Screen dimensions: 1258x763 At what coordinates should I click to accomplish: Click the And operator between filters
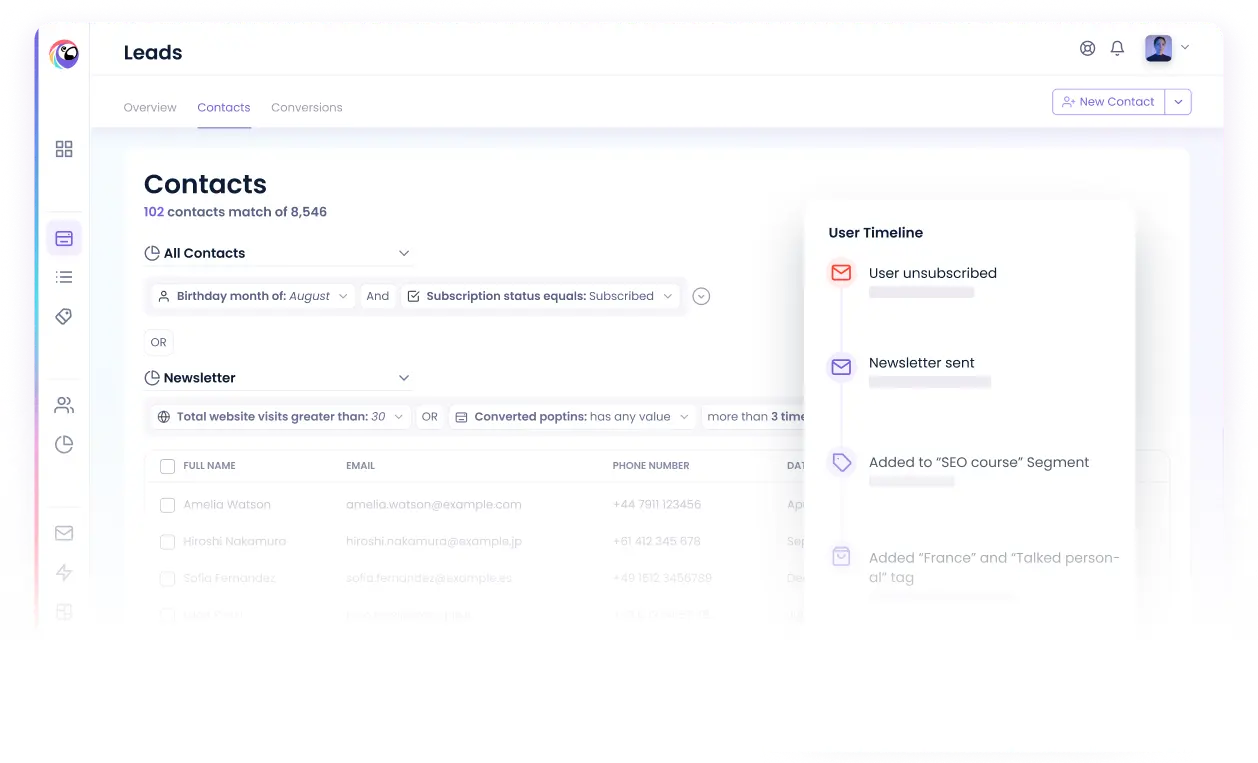[x=378, y=296]
